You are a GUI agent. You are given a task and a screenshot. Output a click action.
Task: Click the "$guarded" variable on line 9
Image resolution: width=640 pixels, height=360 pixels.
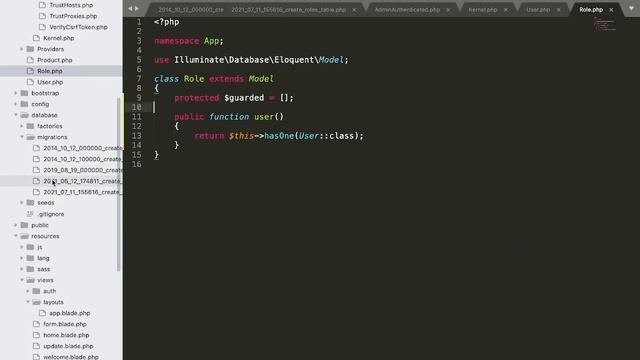click(244, 98)
